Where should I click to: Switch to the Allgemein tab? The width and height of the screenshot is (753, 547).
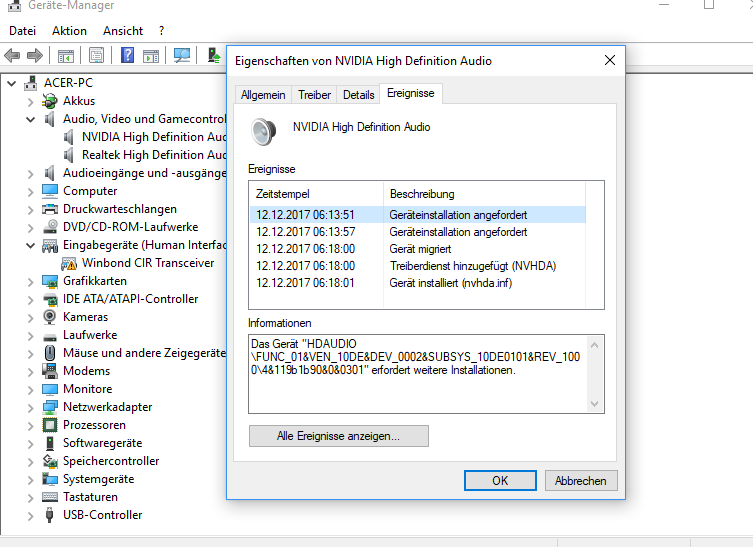[x=263, y=95]
